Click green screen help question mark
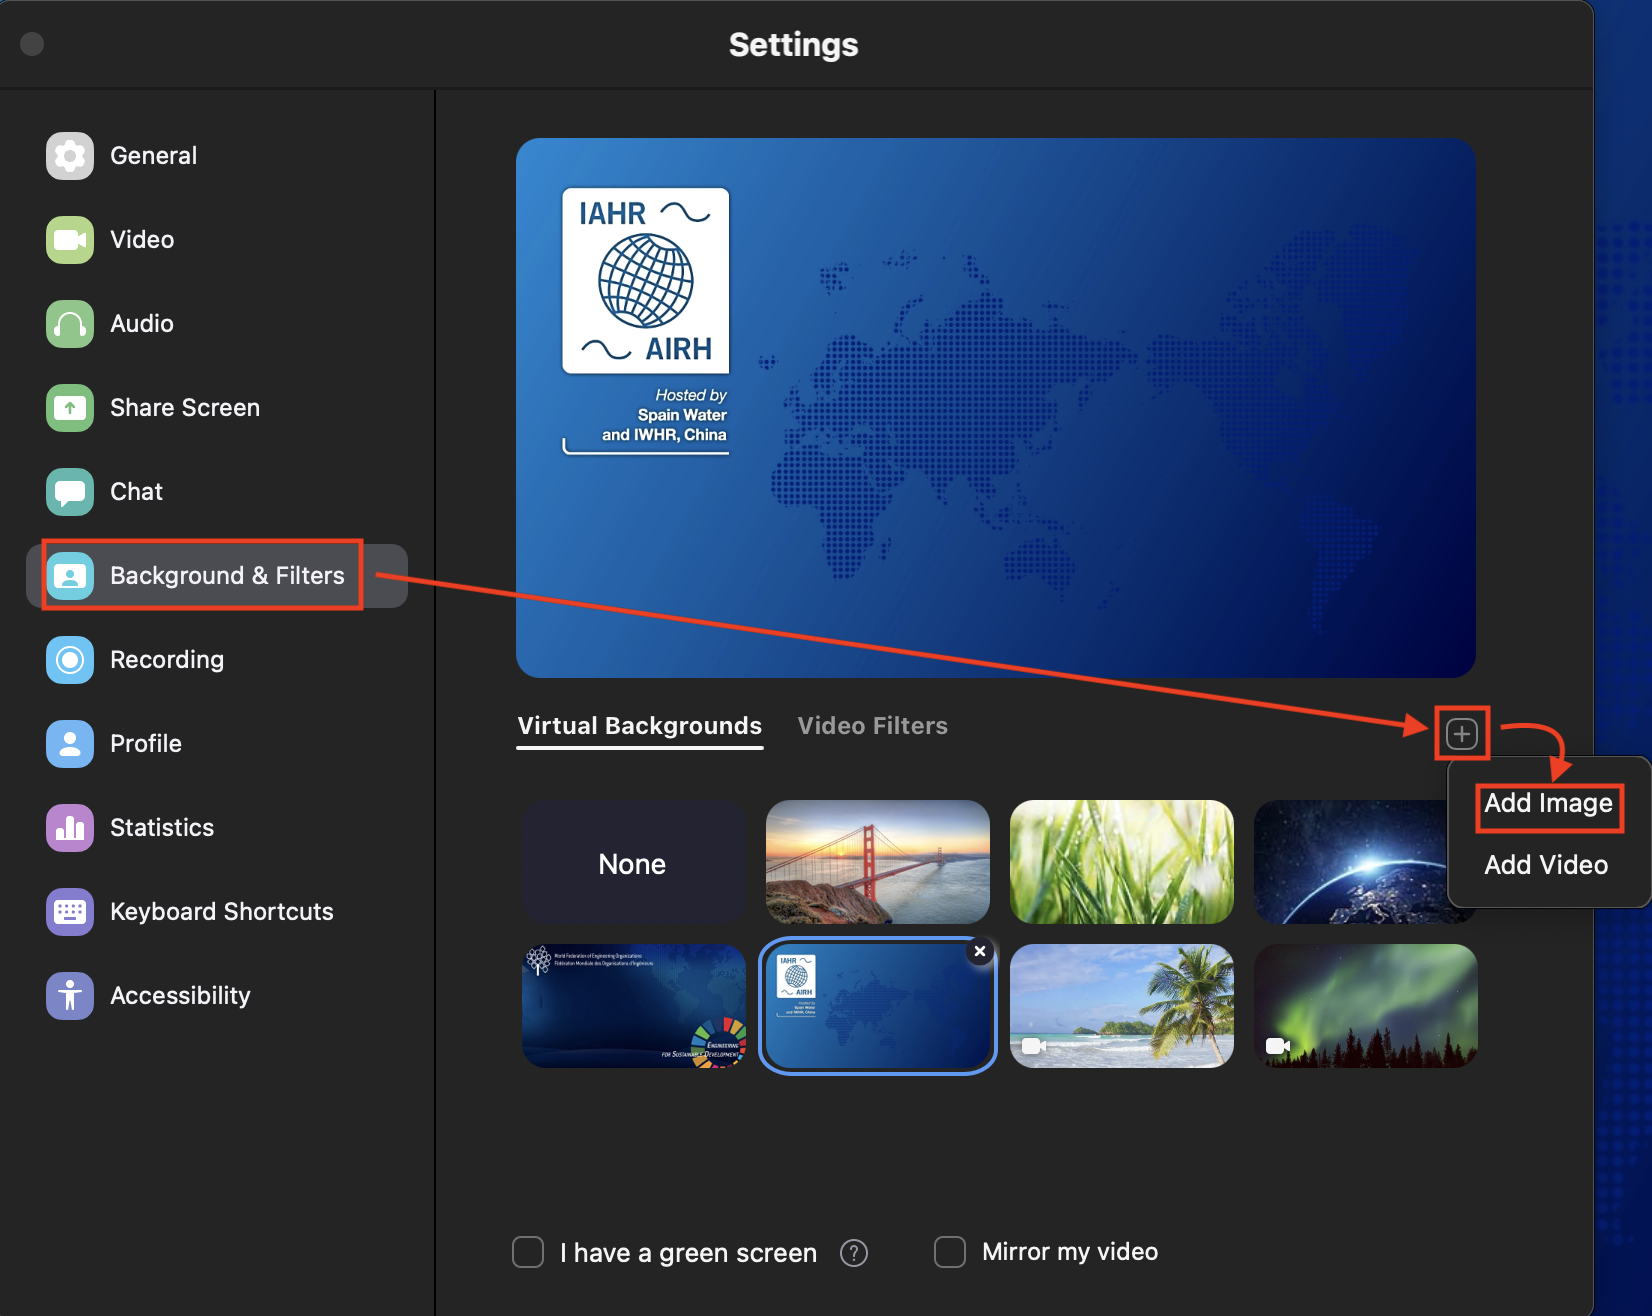This screenshot has height=1316, width=1652. coord(854,1253)
